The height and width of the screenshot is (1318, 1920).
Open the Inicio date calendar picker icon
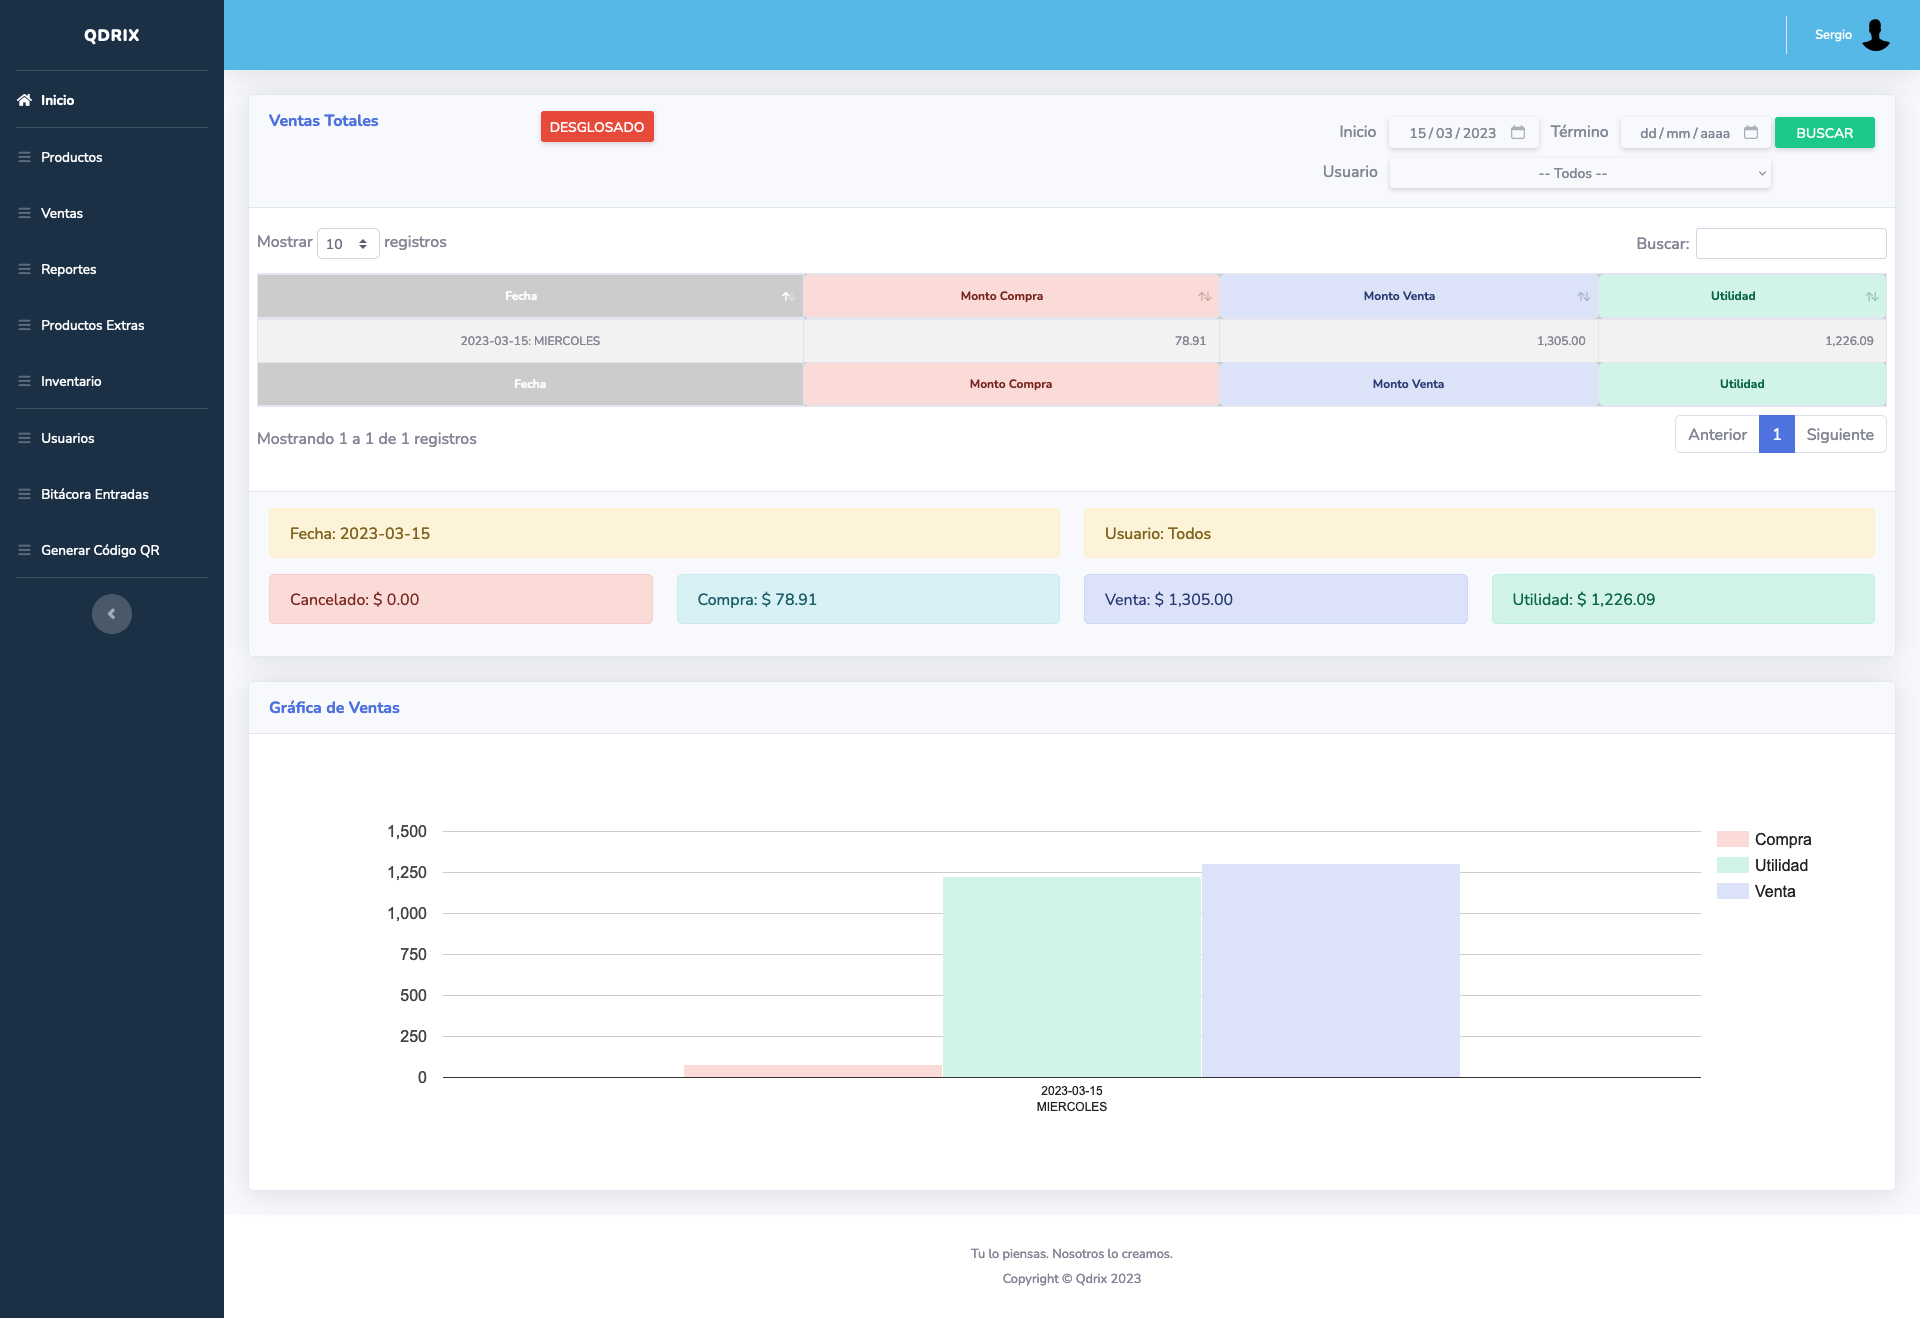1518,132
